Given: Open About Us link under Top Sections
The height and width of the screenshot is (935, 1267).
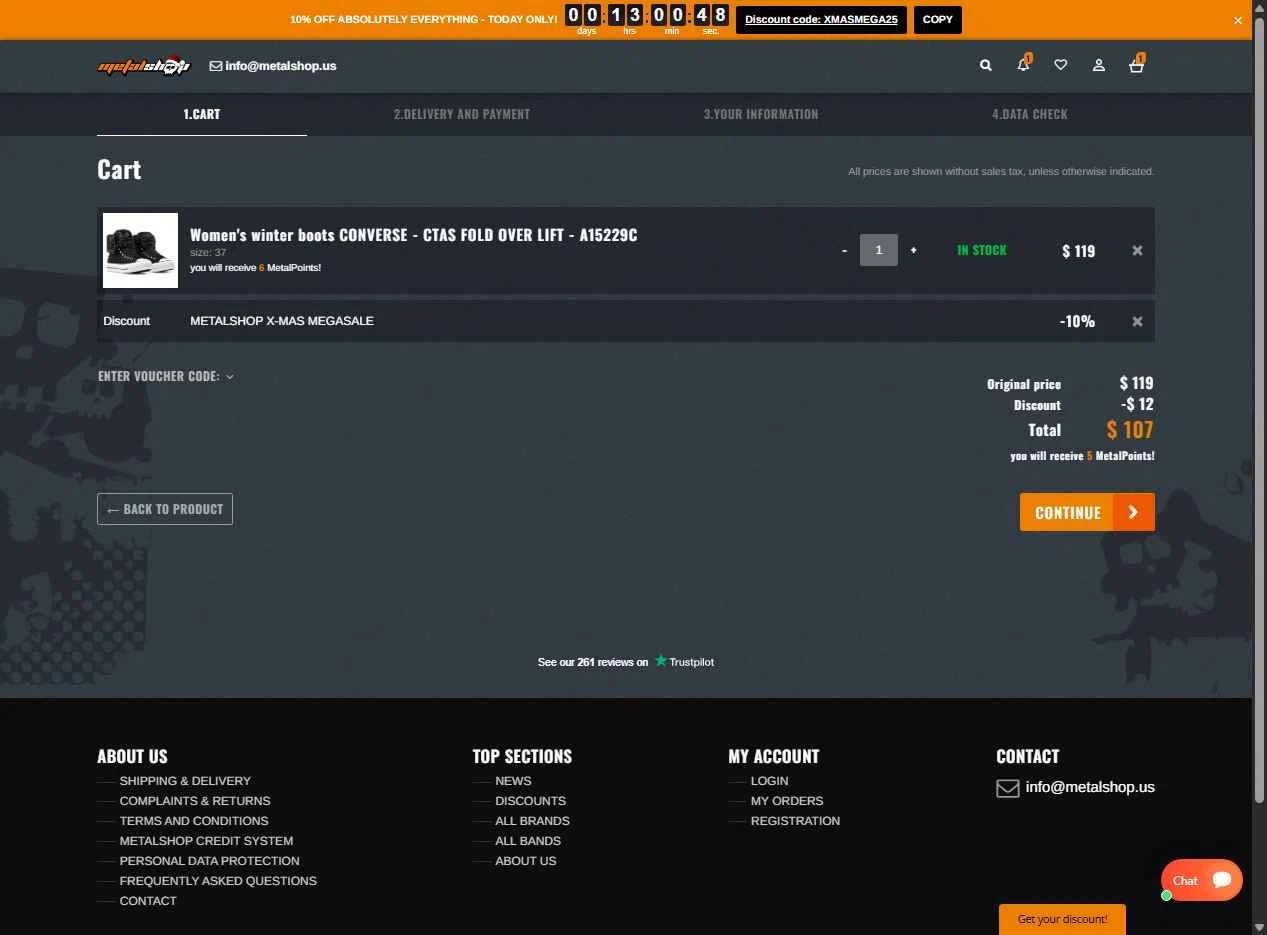Looking at the screenshot, I should (x=526, y=861).
